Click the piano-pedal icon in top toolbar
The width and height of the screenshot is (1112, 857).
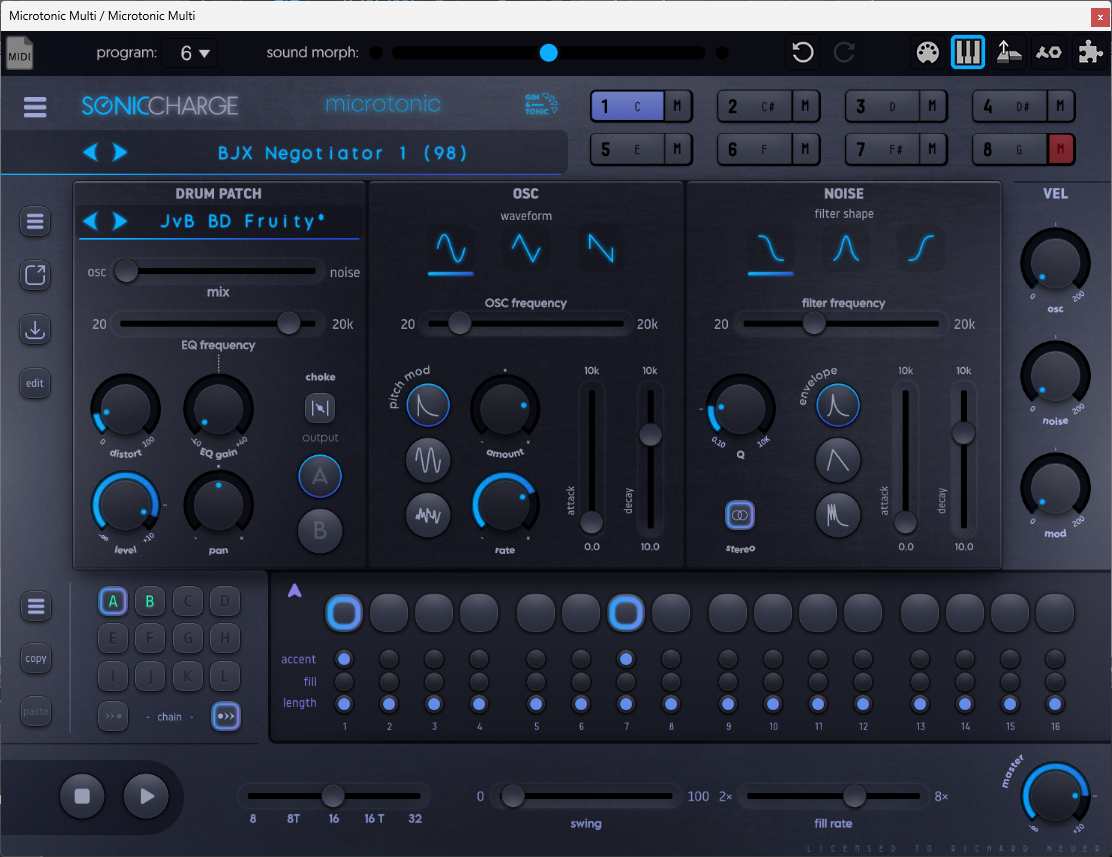[1008, 52]
